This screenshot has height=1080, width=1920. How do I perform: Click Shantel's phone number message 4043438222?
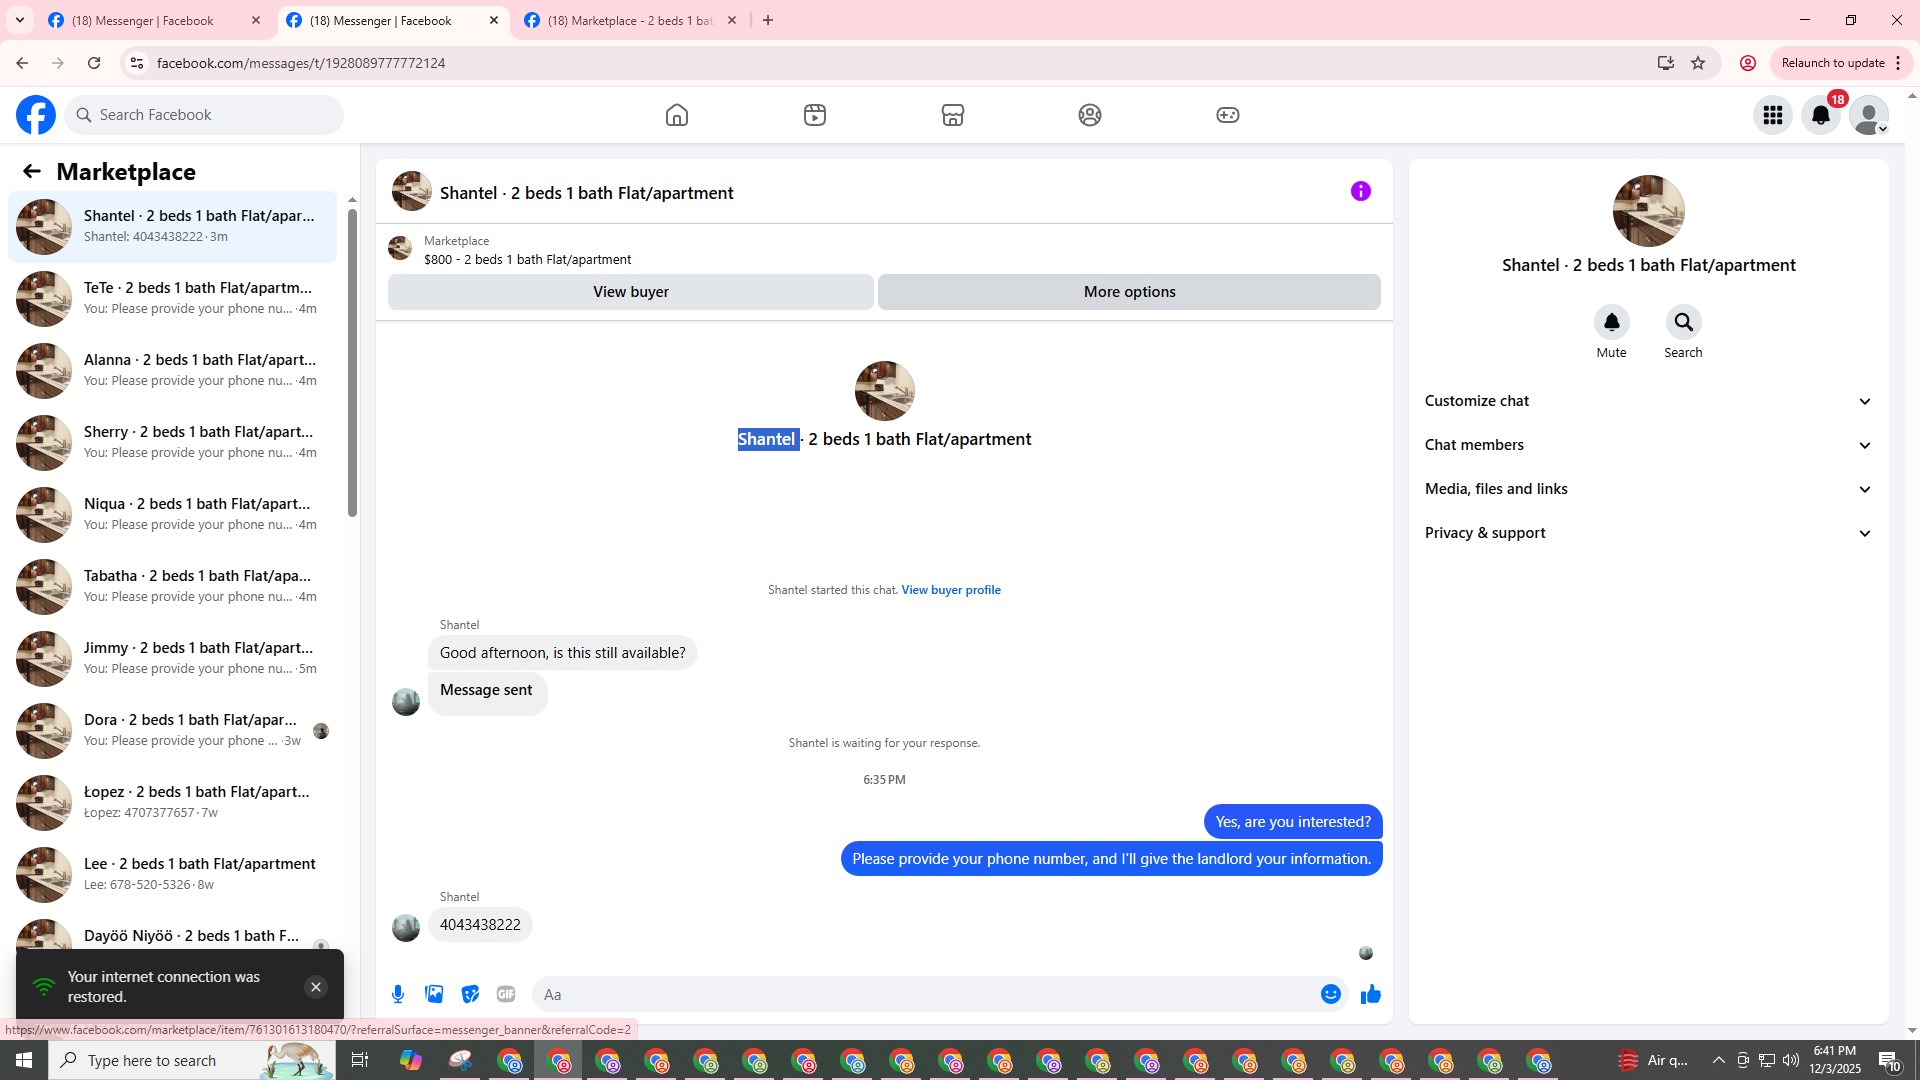[480, 925]
